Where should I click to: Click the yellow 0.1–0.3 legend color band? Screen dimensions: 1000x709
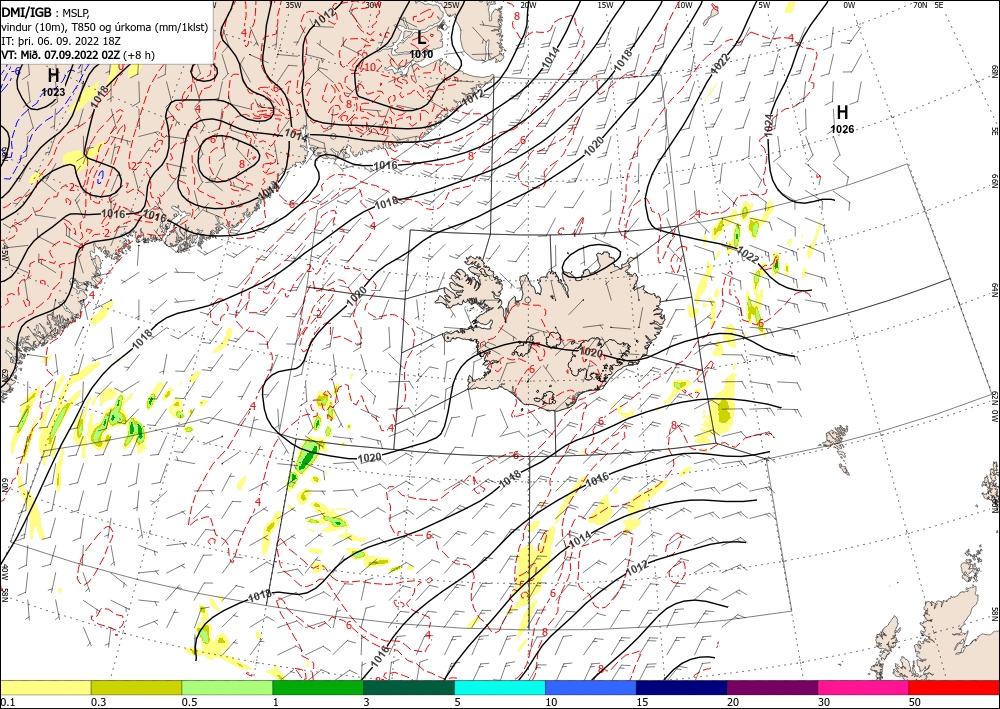(45, 687)
